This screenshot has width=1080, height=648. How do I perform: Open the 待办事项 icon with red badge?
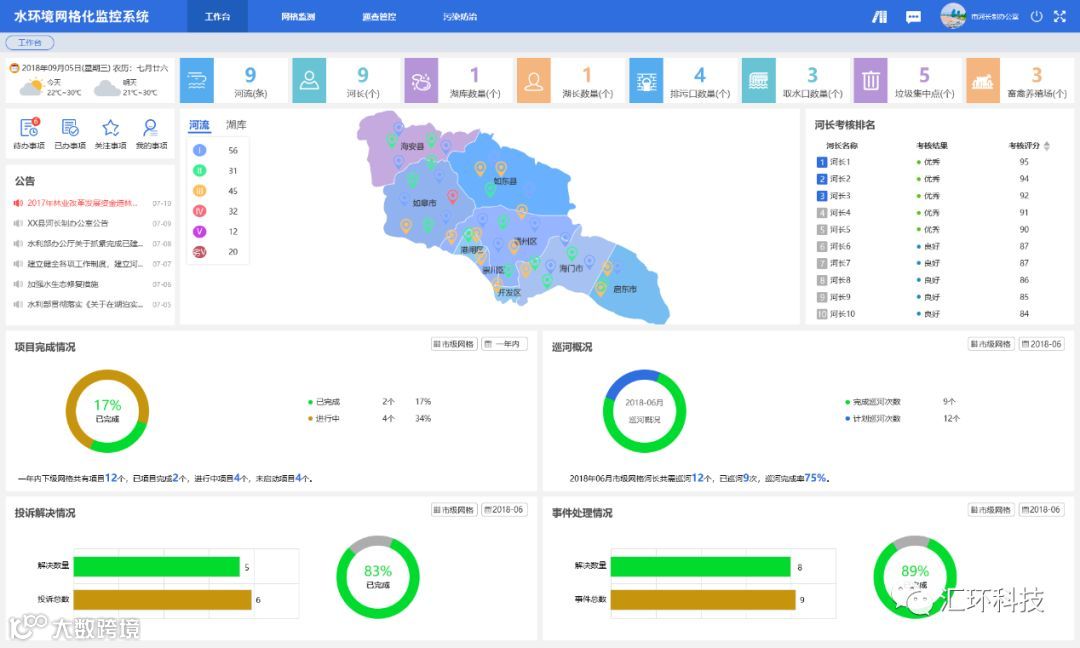(x=29, y=128)
